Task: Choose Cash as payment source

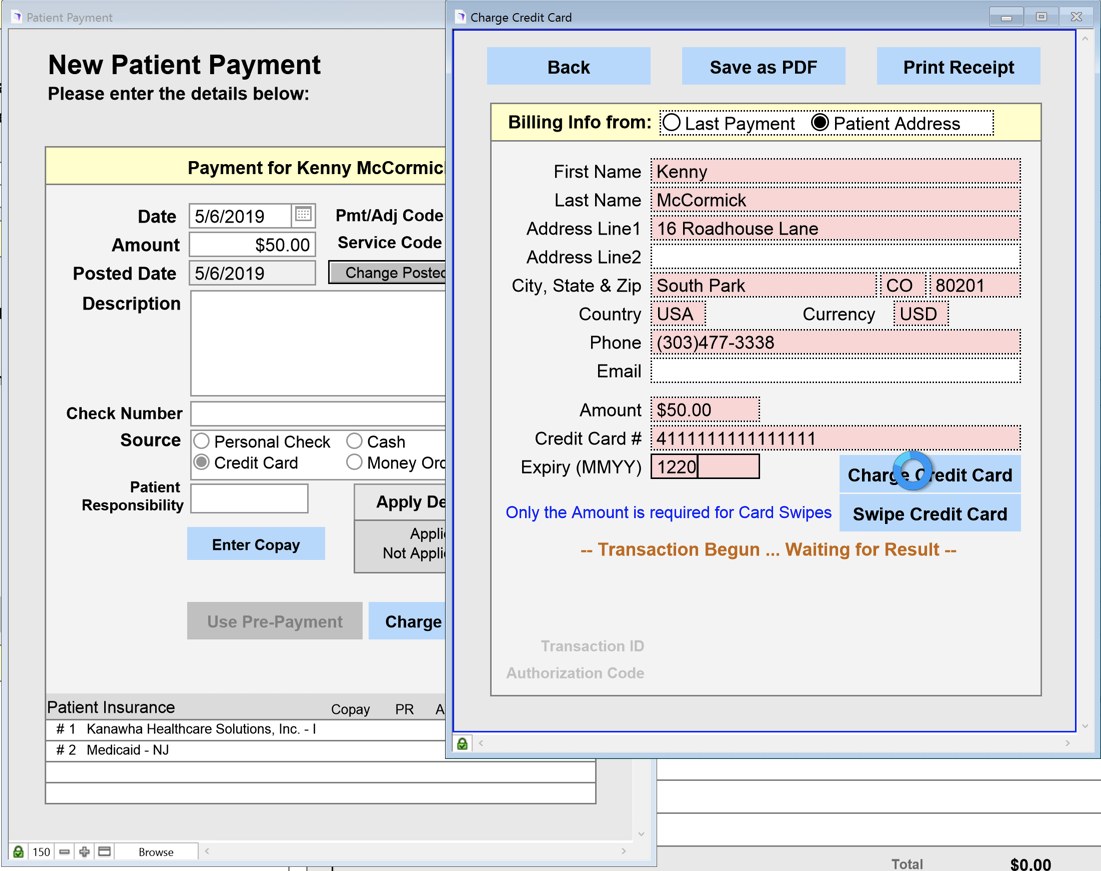Action: pos(354,441)
